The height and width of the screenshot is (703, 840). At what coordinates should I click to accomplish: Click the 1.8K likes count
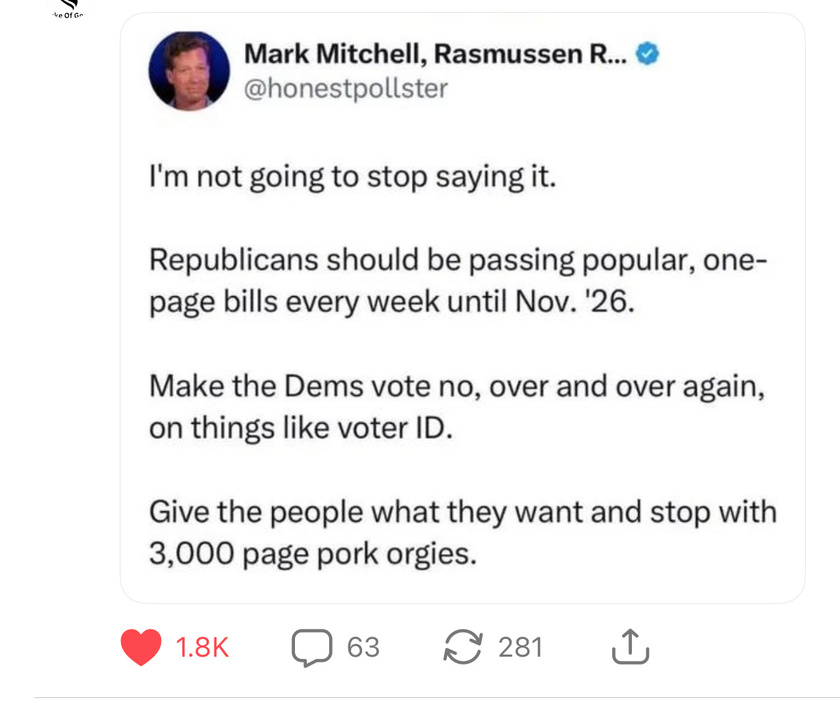[202, 648]
